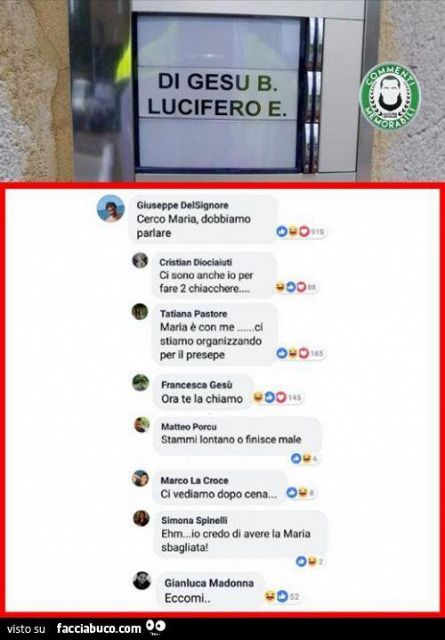Click Tatiana Pastore's avatar

tap(140, 311)
